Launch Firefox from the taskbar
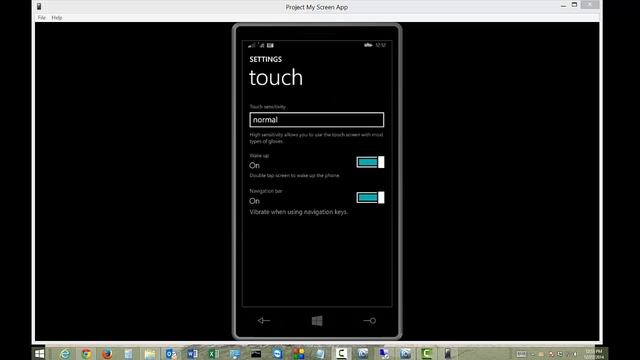Screen dimensions: 640x360 (x=107, y=353)
